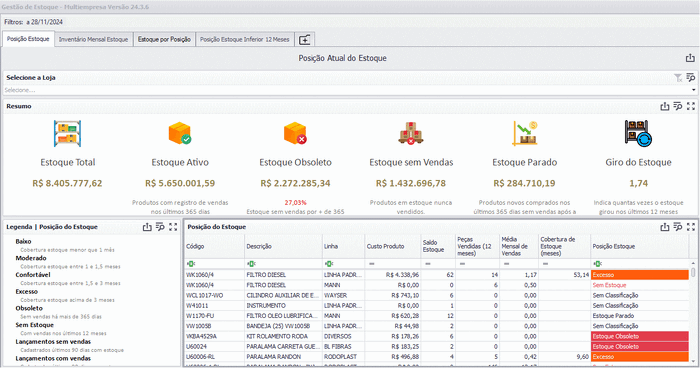Click the Posição do Estoque vertical scrollbar
This screenshot has width=700, height=368.
693,313
